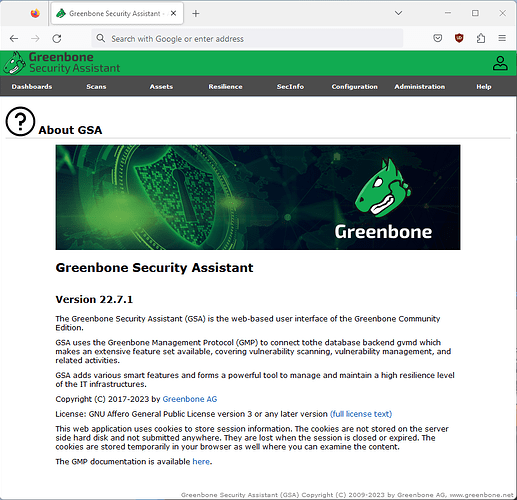Screen dimensions: 517x500
Task: Open the uBlock shield extension icon
Action: [459, 38]
